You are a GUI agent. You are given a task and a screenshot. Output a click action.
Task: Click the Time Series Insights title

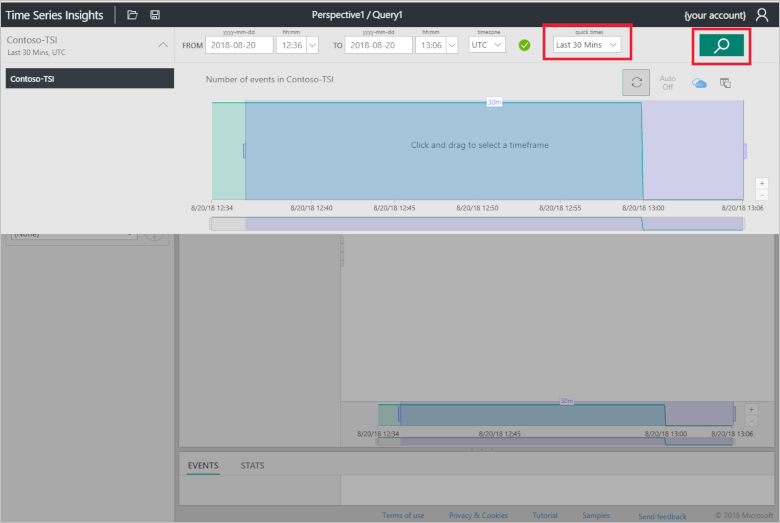pyautogui.click(x=54, y=15)
